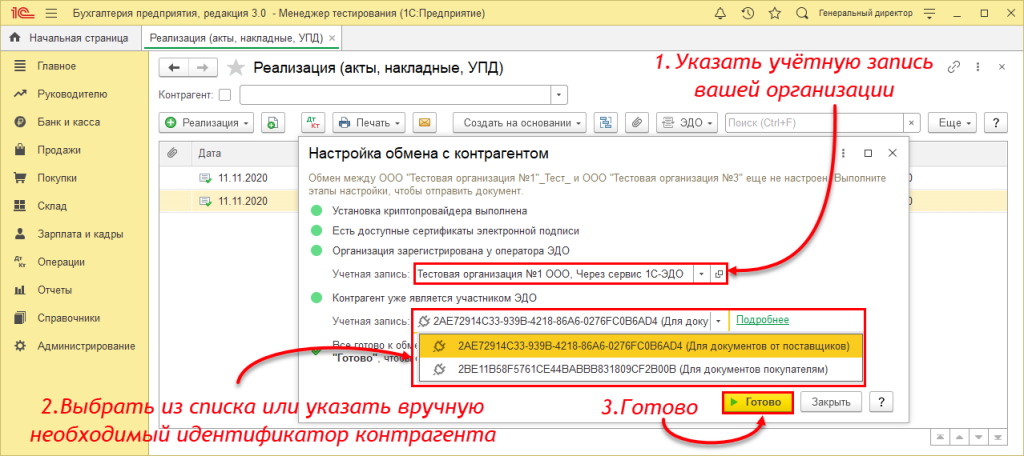Image resolution: width=1024 pixels, height=456 pixels.
Task: Jump to list beginning arrow button
Action: pos(939,436)
